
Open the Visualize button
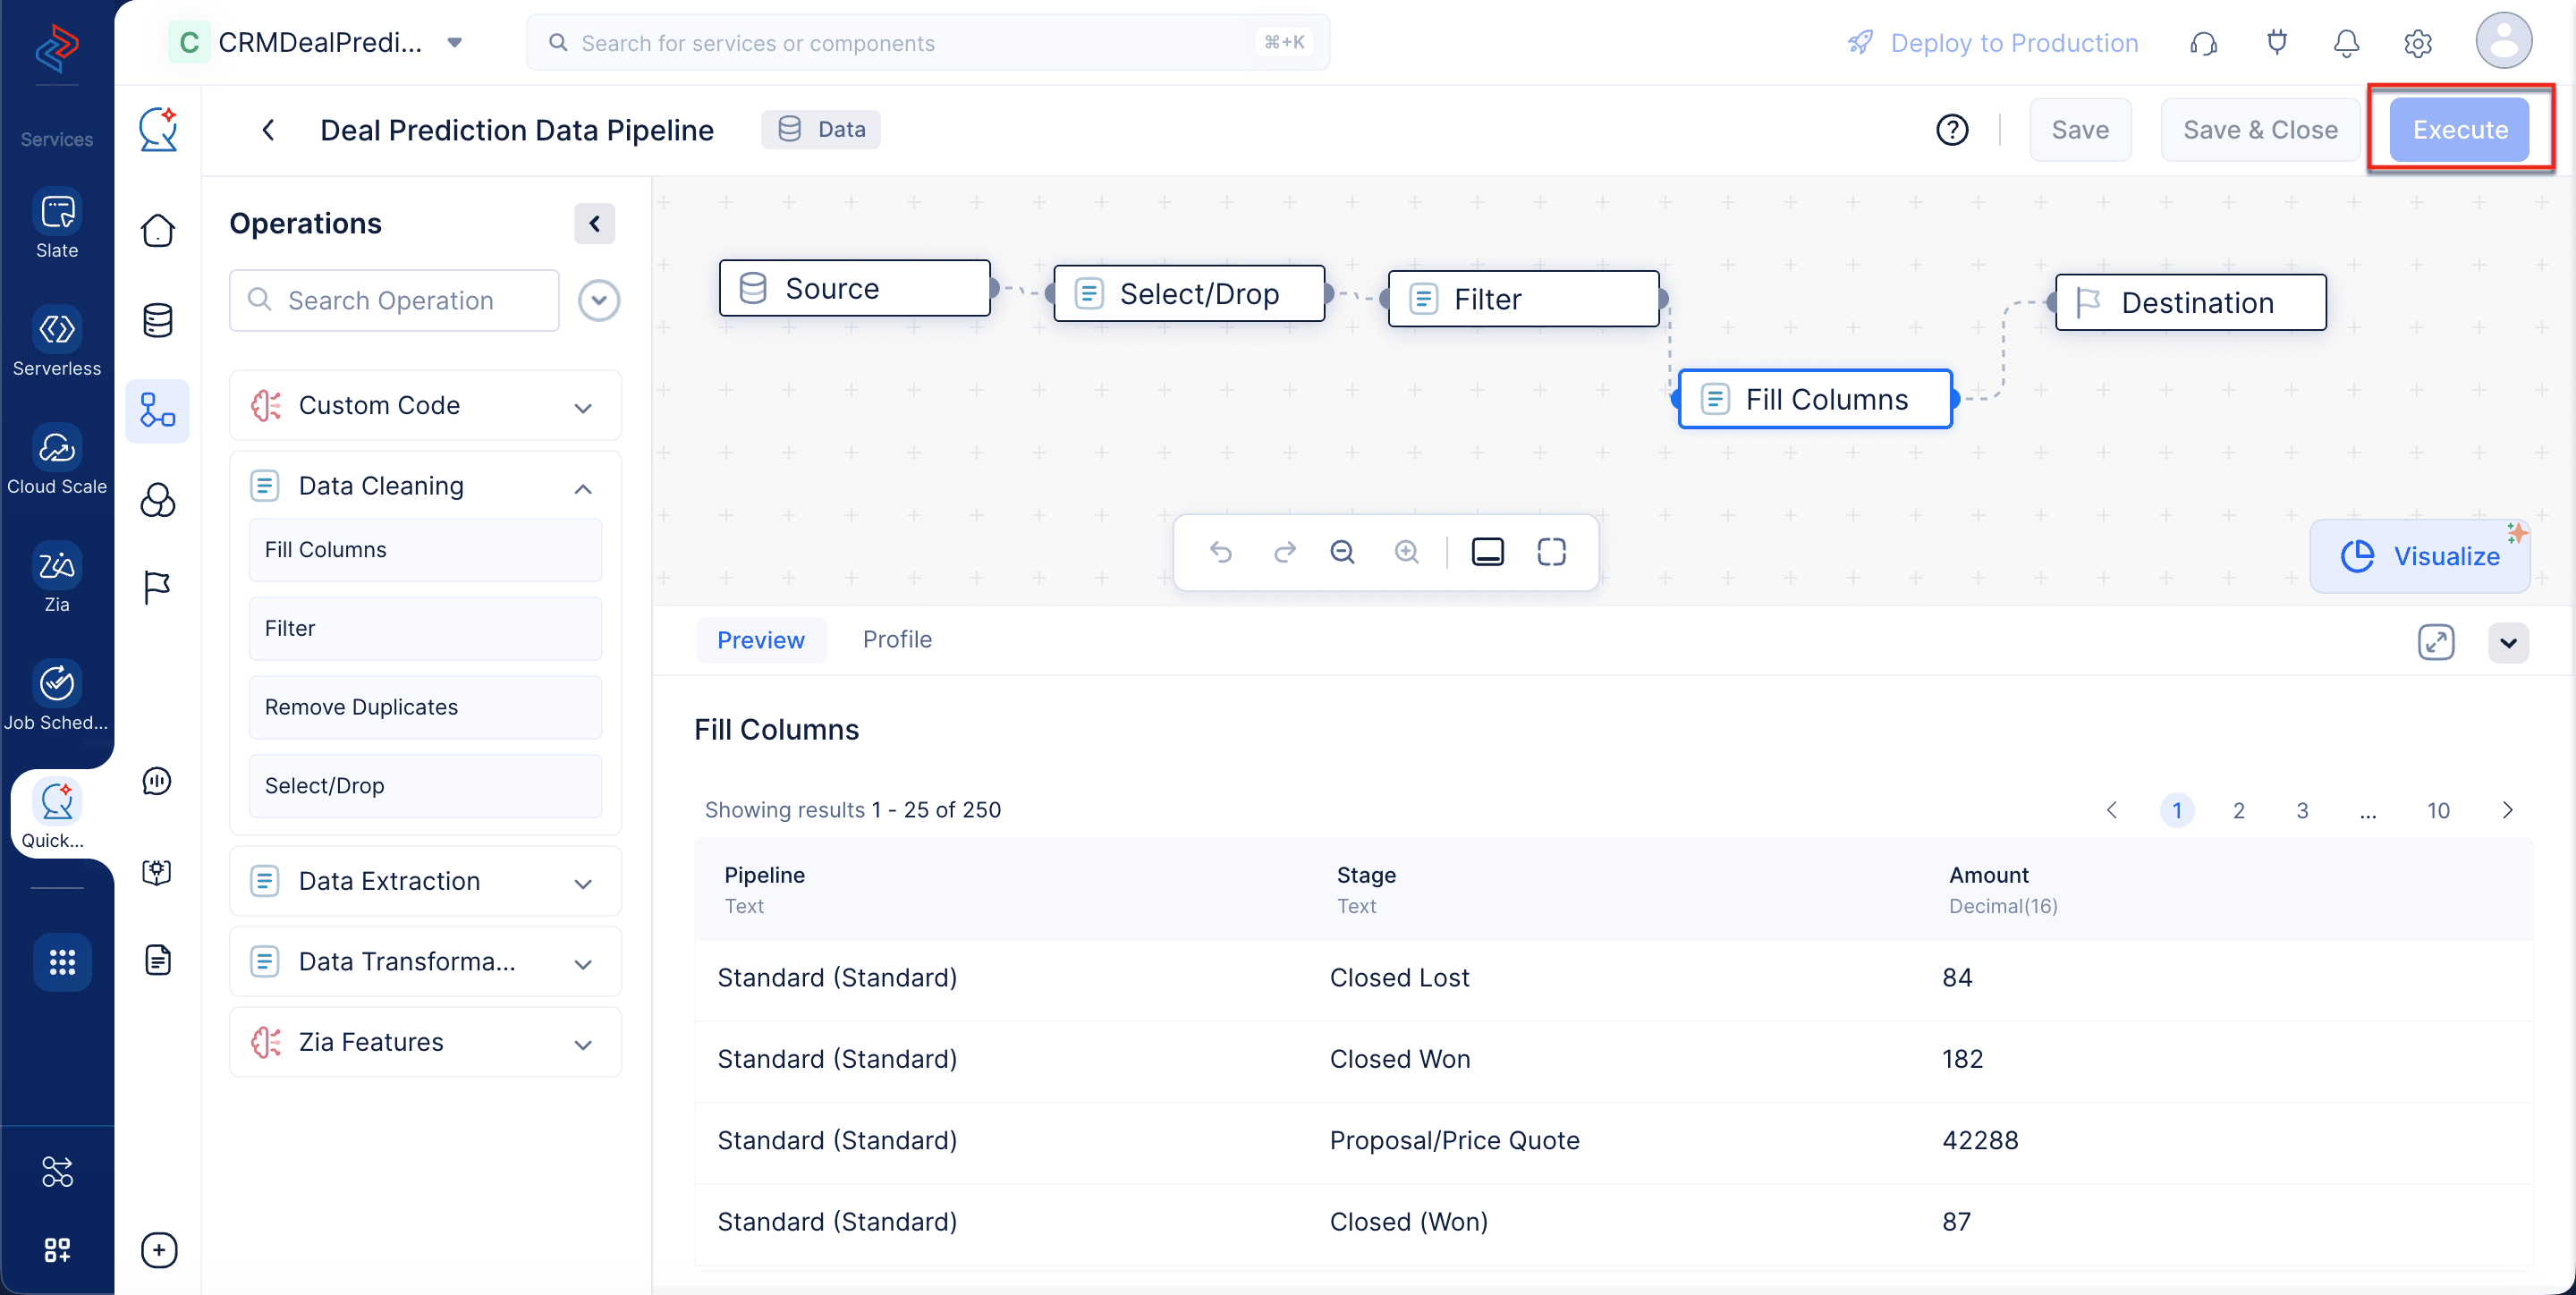pyautogui.click(x=2420, y=556)
